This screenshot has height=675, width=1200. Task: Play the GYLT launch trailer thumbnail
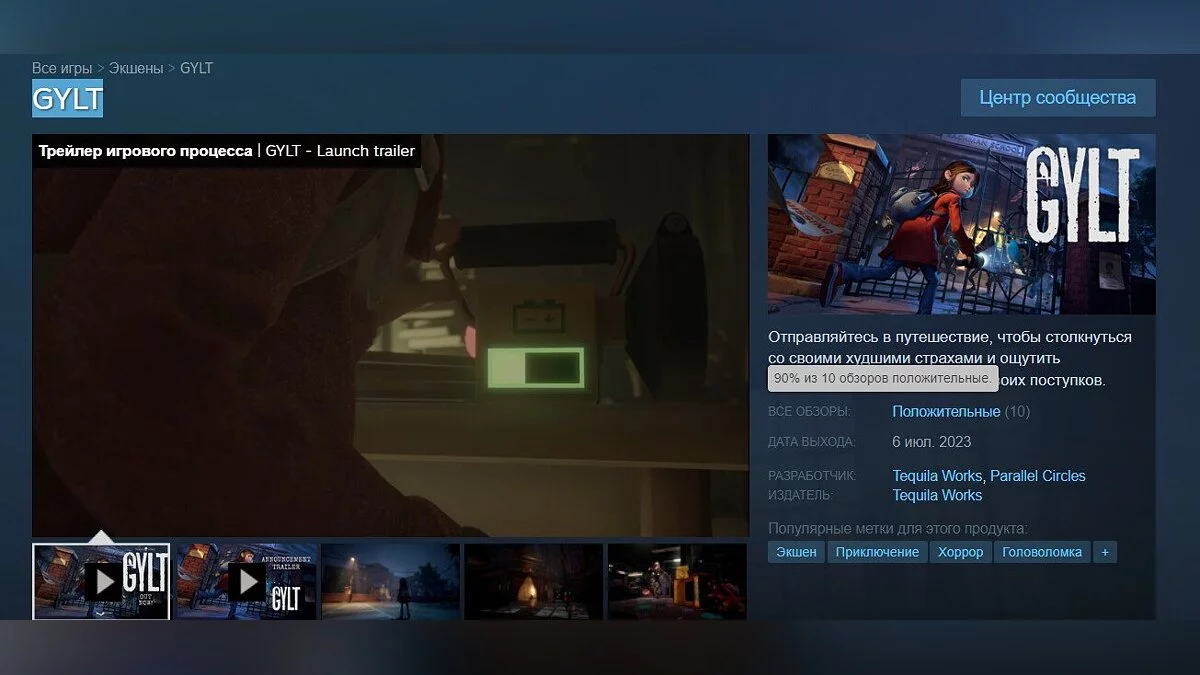101,581
